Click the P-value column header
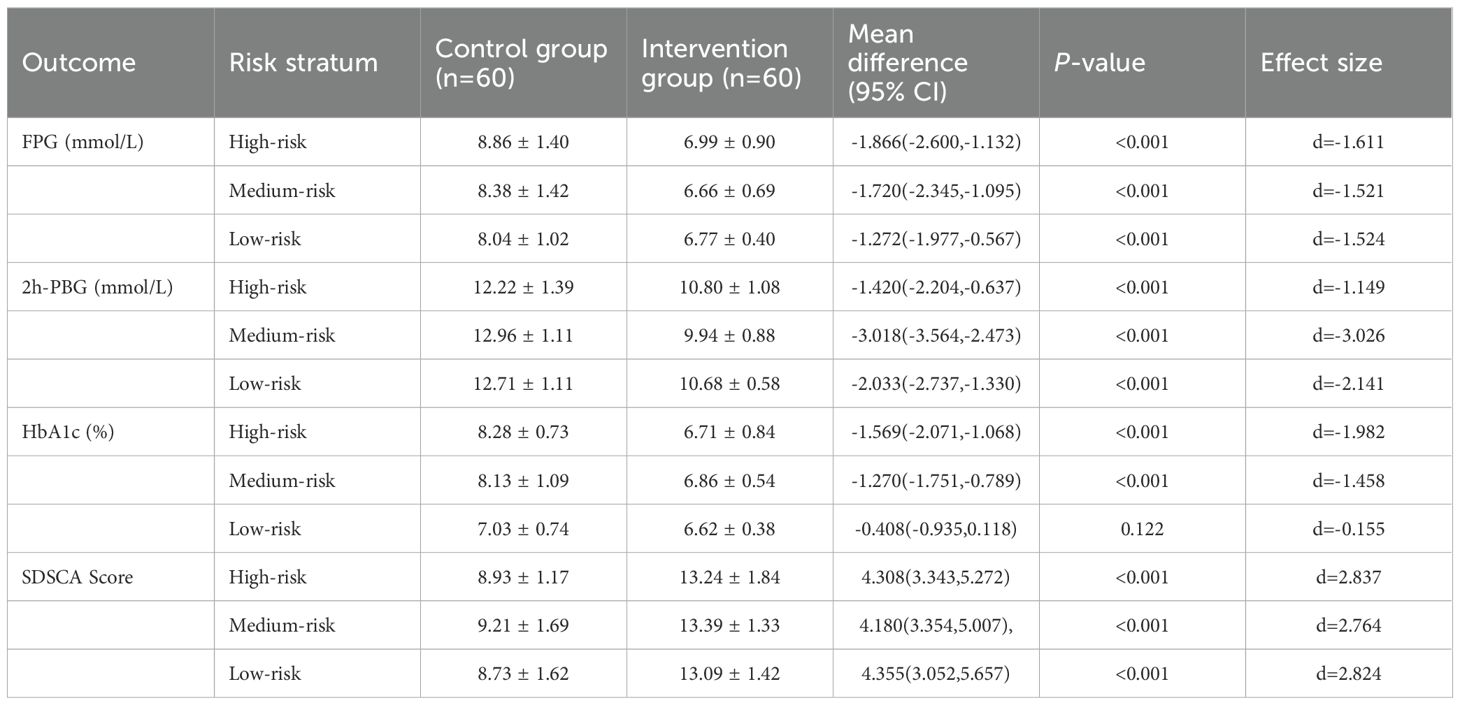 click(x=1103, y=63)
